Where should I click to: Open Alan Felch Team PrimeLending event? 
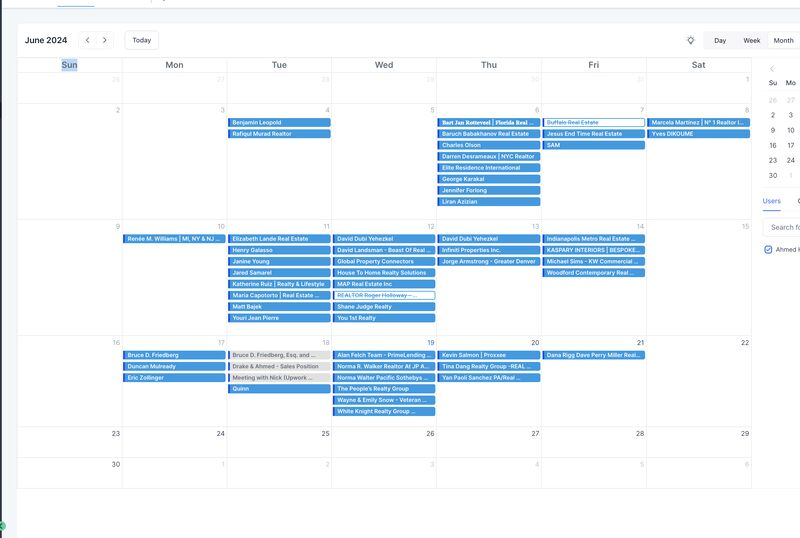click(x=384, y=355)
